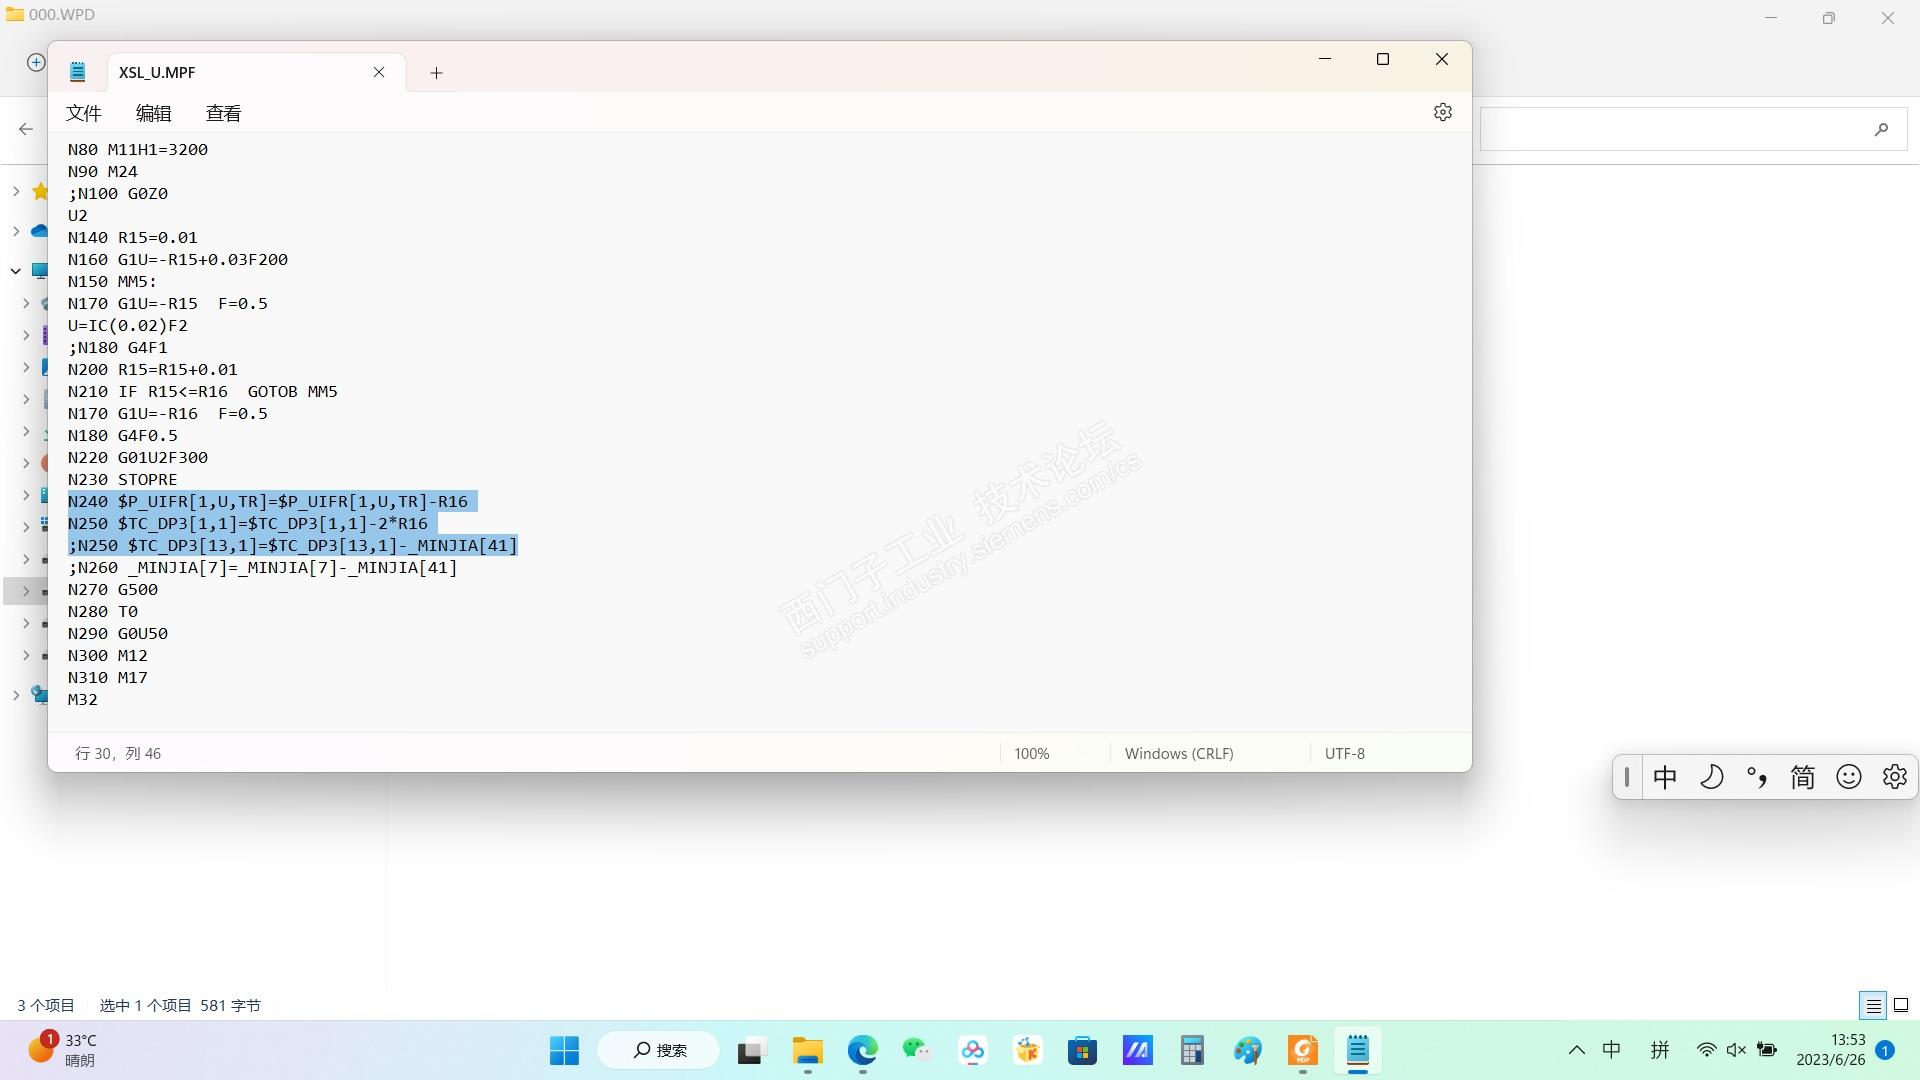Screen dimensions: 1920x1080
Task: Open WeChat from the taskbar
Action: (x=916, y=1051)
